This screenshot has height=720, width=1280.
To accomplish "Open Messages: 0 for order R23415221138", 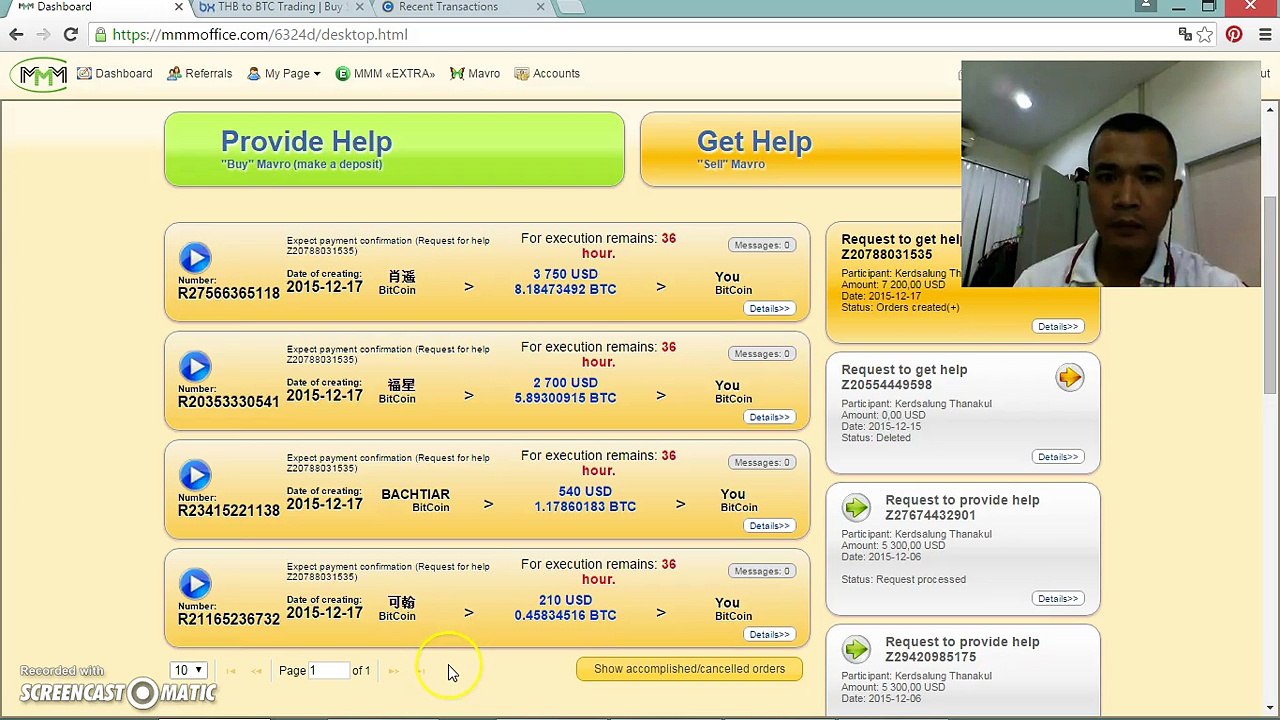I will click(761, 462).
